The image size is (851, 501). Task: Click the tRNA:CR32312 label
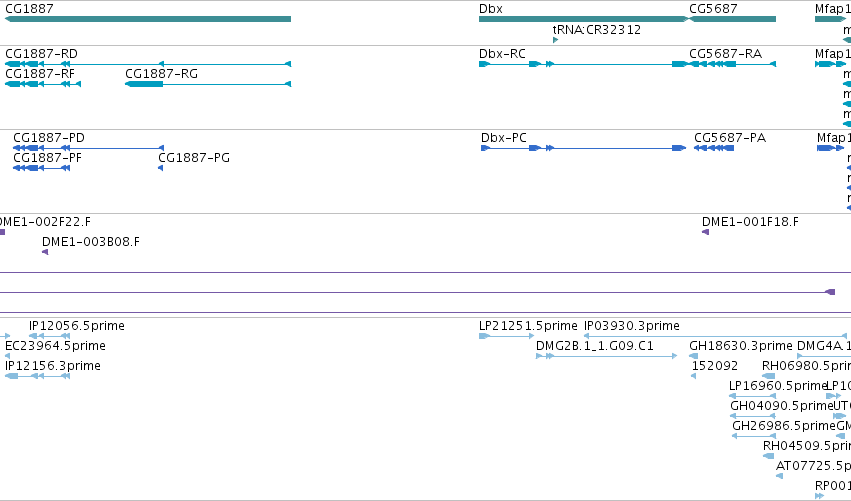tap(596, 29)
